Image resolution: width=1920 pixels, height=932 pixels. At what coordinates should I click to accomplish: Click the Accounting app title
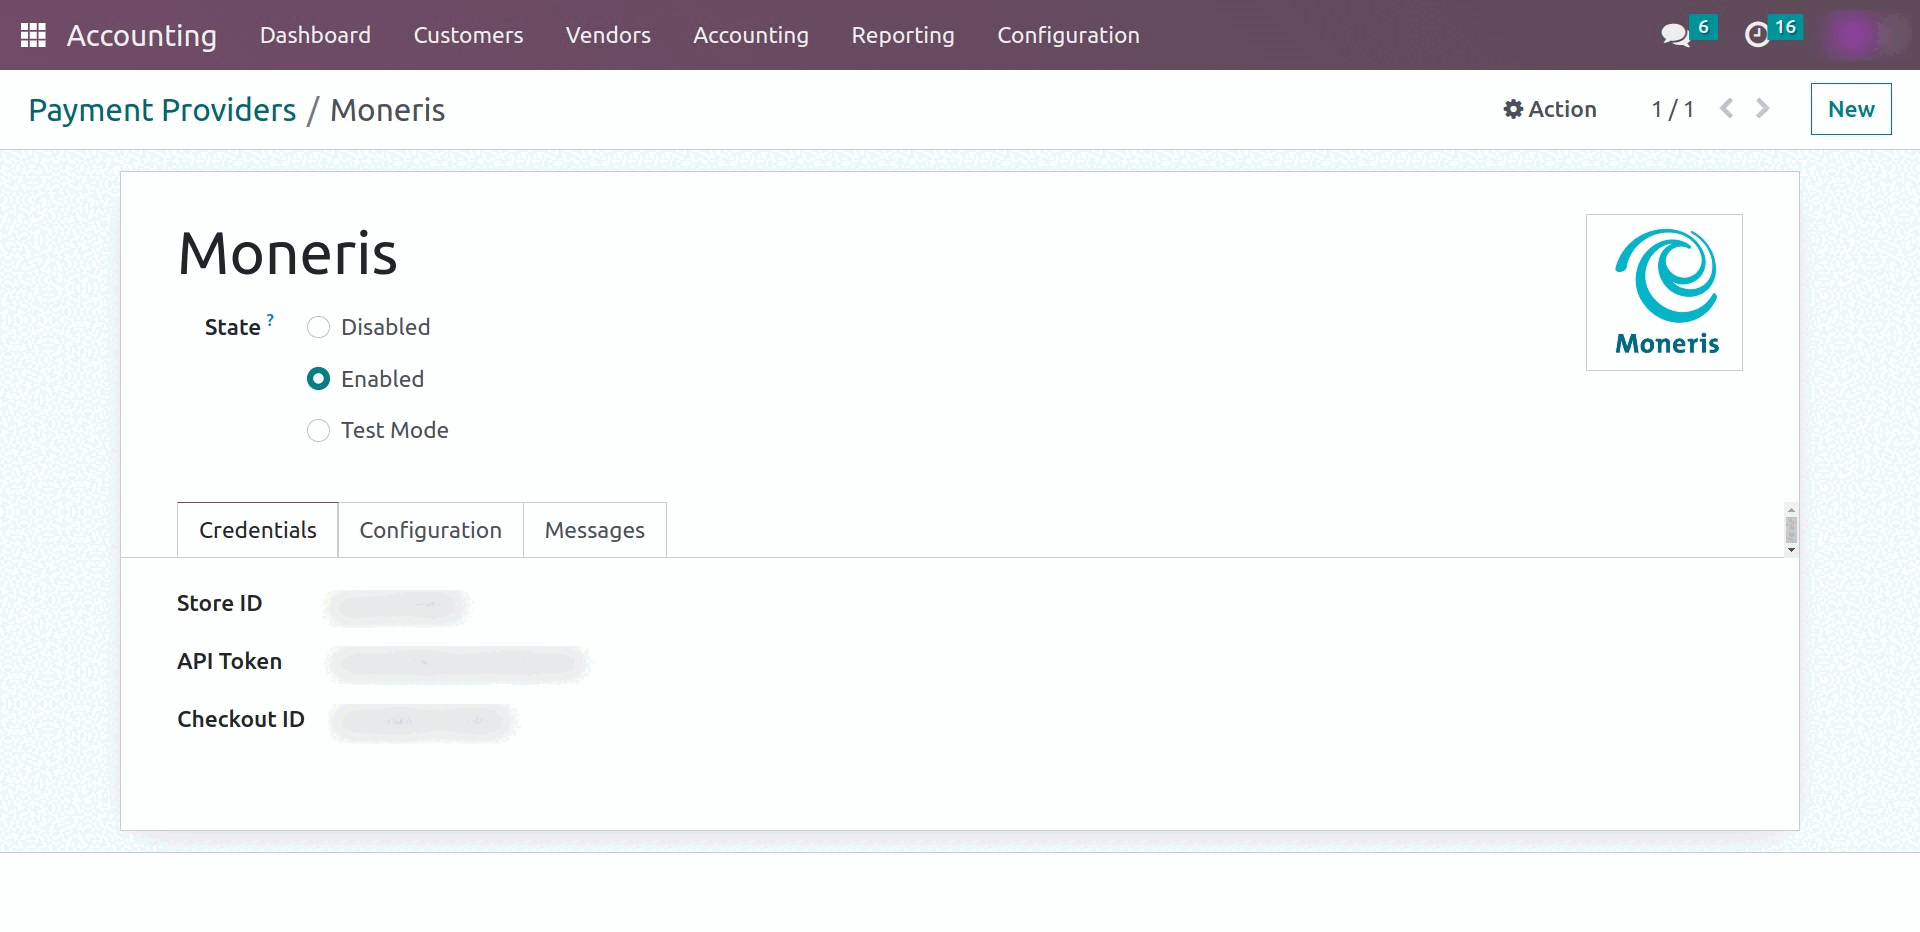(142, 35)
